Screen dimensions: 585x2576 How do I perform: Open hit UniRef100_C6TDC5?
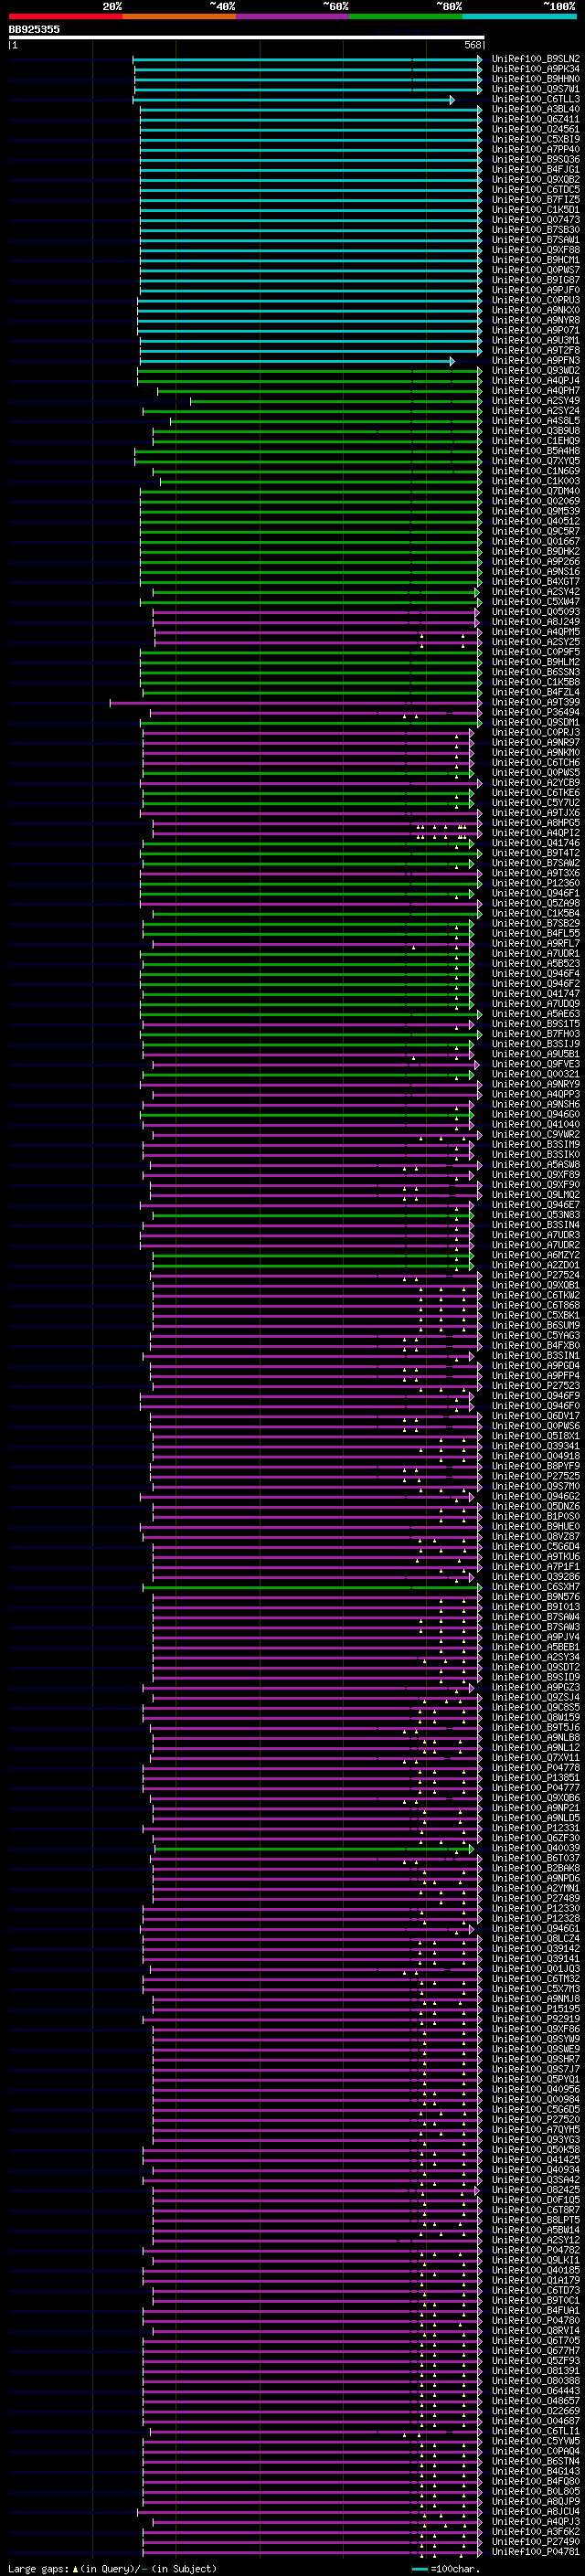535,189
